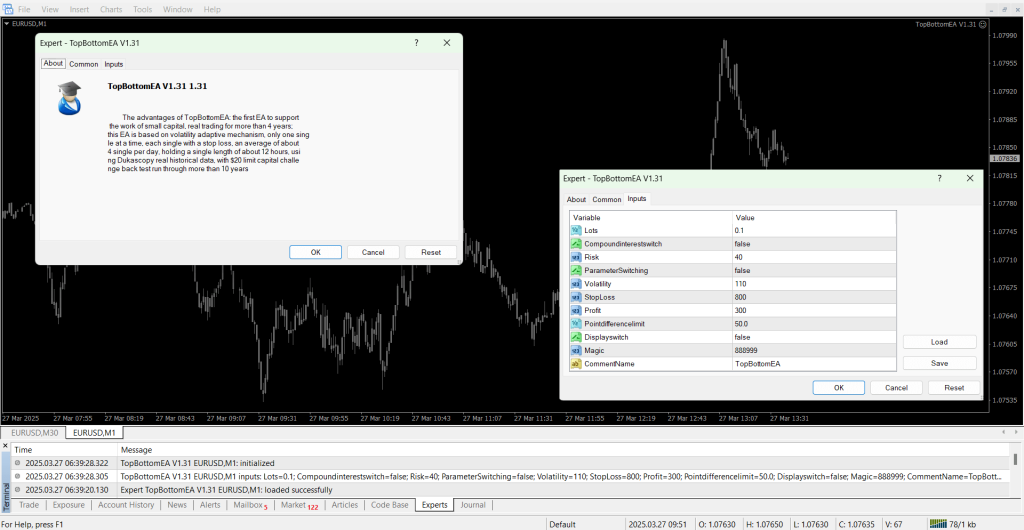Click the log icon beside the 'initialized' message
The height and width of the screenshot is (530, 1024).
pos(16,463)
